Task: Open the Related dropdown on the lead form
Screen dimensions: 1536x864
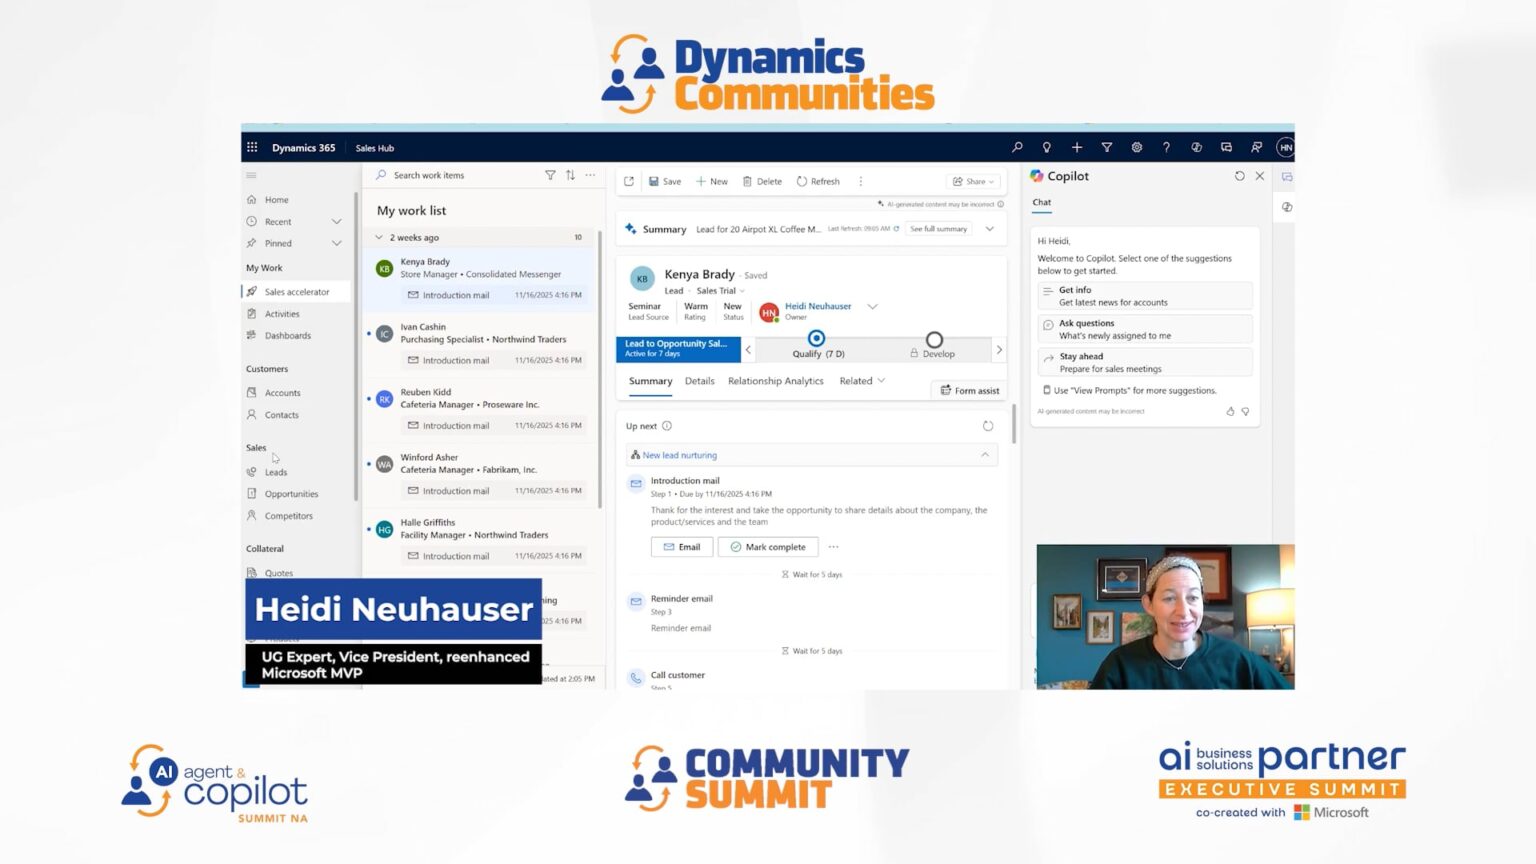Action: tap(860, 381)
